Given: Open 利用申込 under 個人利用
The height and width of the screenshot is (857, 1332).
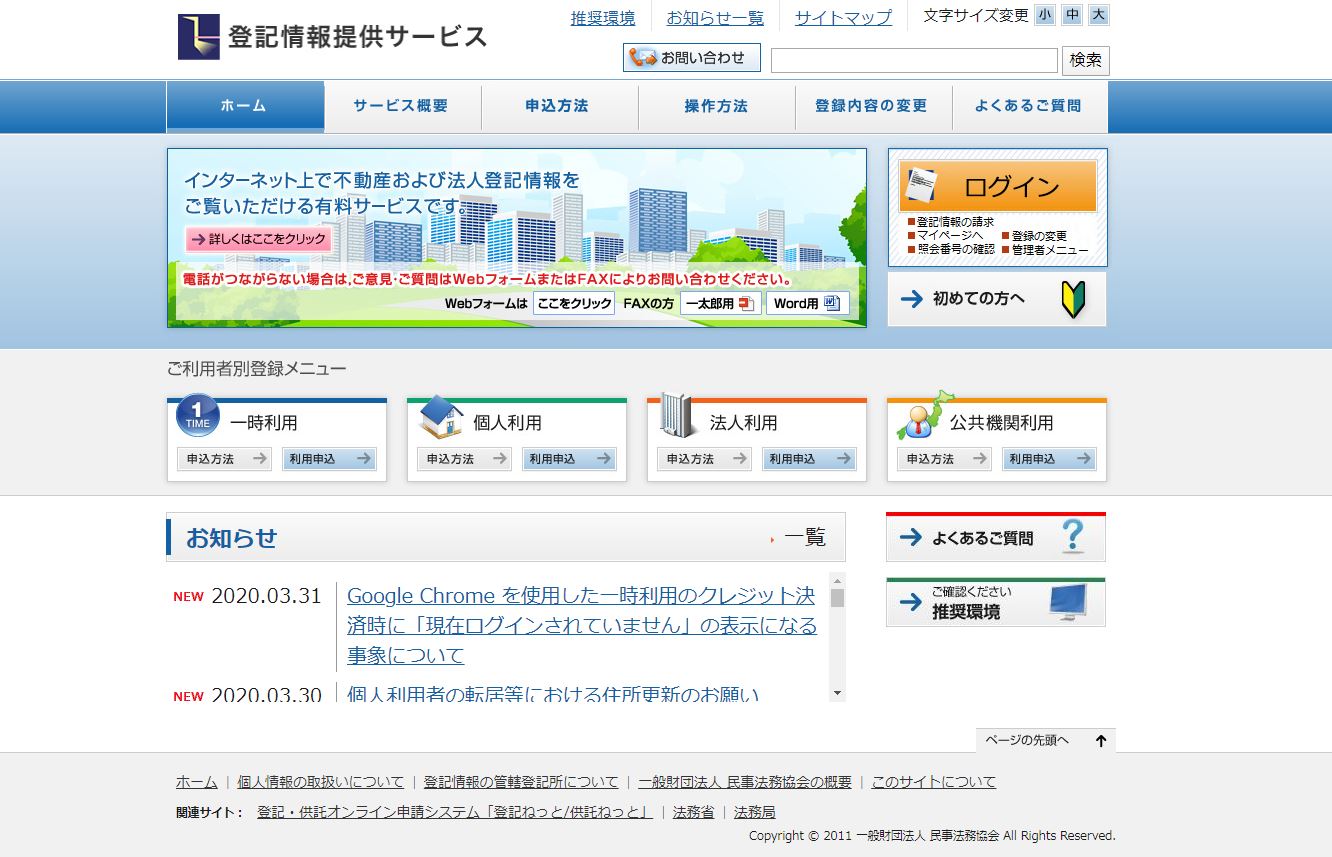Looking at the screenshot, I should click(x=569, y=459).
